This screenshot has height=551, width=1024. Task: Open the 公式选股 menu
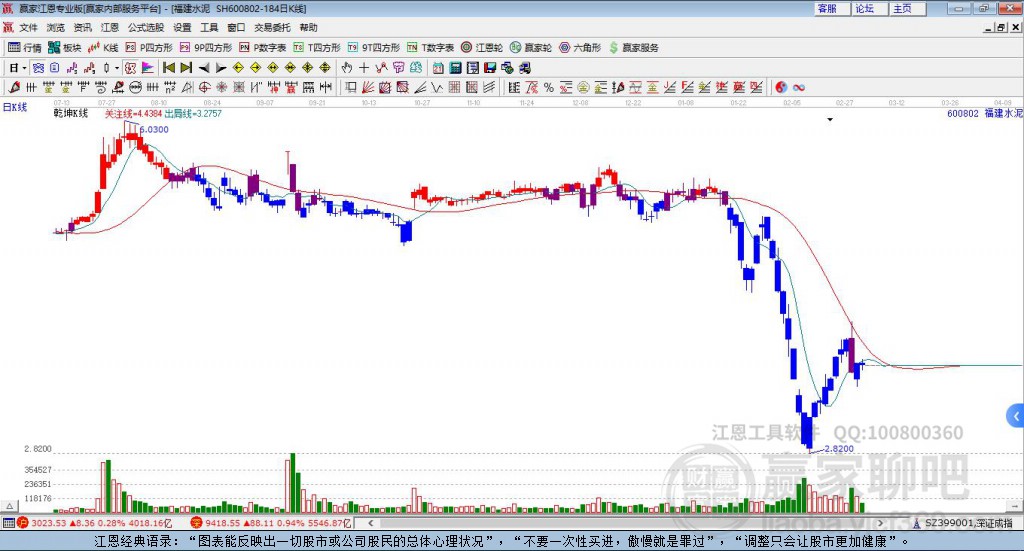(x=146, y=27)
